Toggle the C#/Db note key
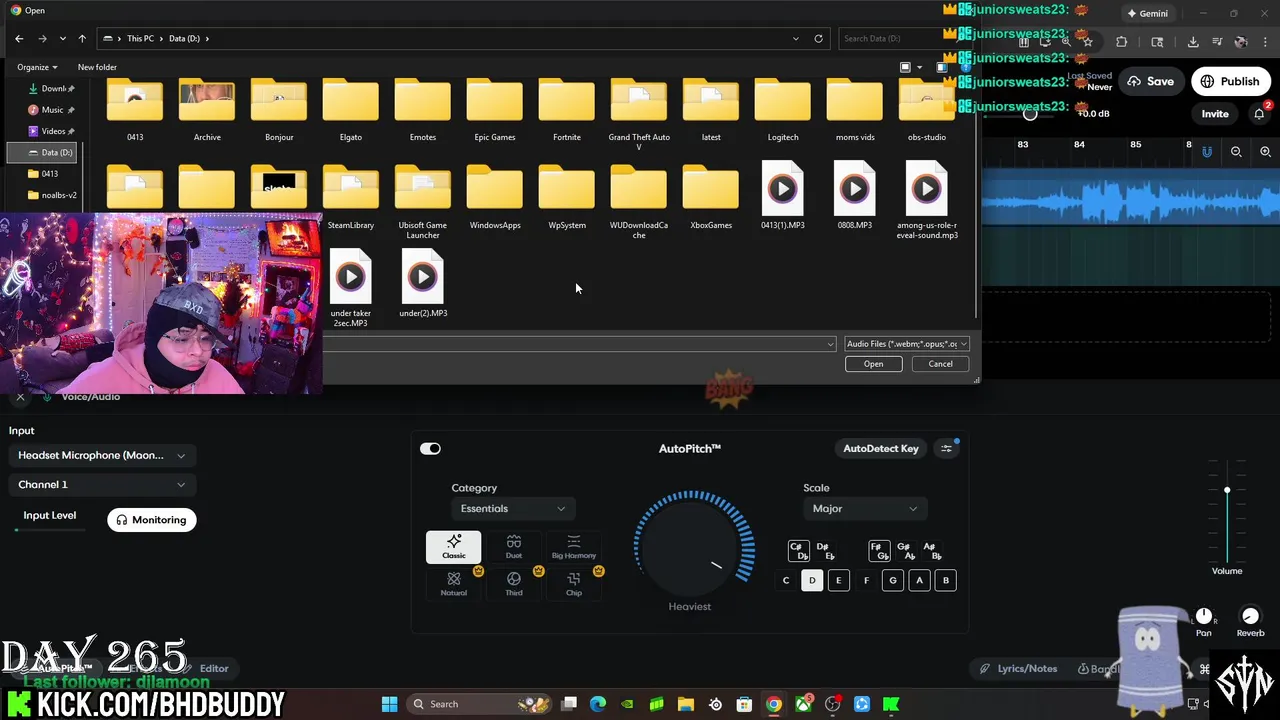 pyautogui.click(x=798, y=551)
